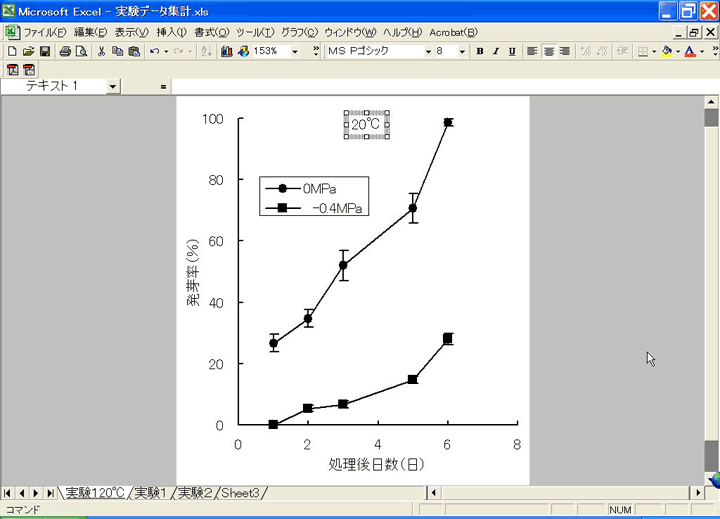Click the center alignment button
720x519 pixels.
pos(548,51)
